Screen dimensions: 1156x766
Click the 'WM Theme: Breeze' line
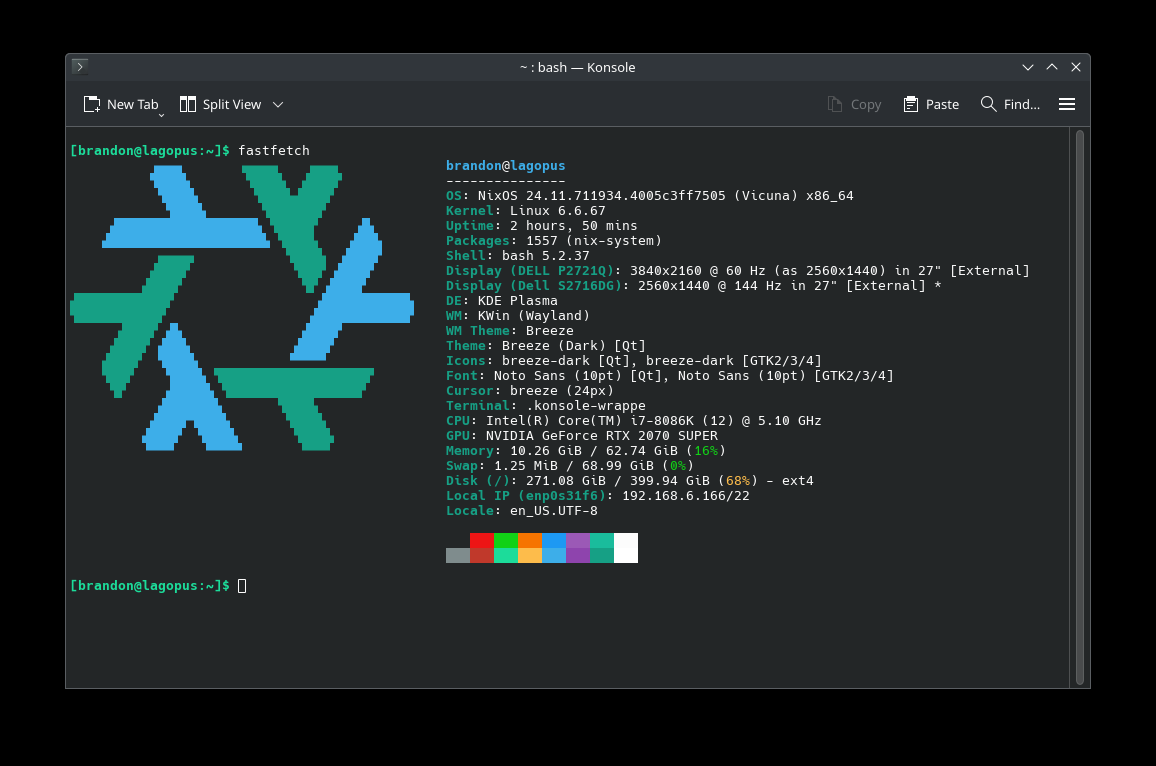pyautogui.click(x=509, y=331)
